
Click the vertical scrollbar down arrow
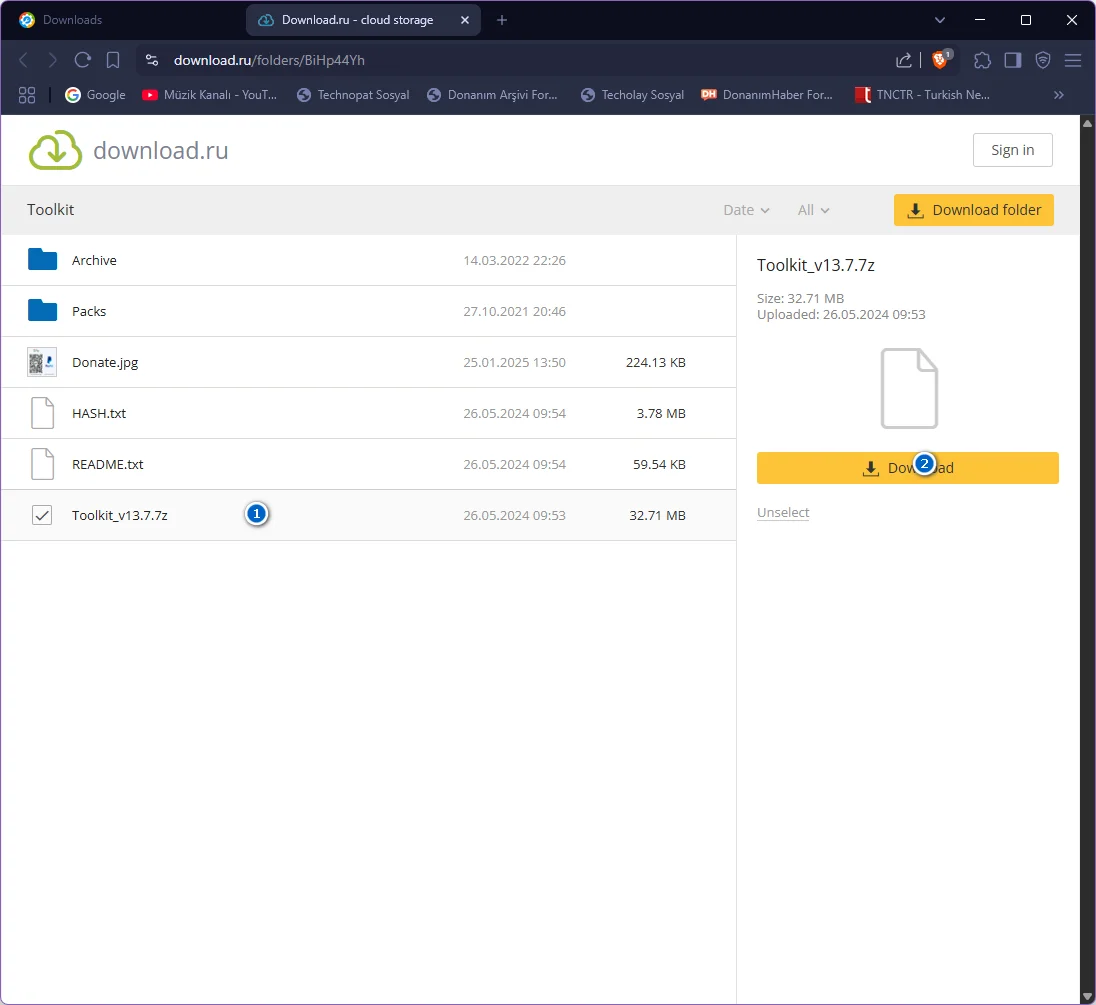(1087, 997)
